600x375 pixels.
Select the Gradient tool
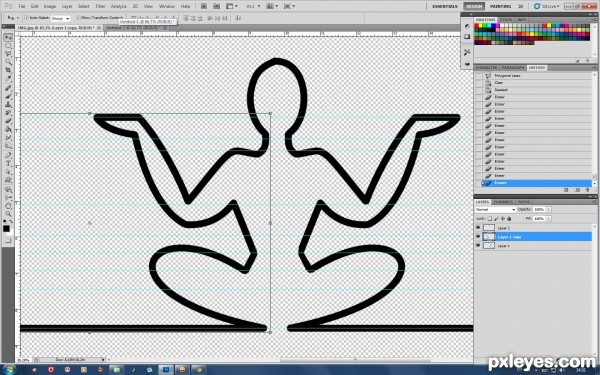click(x=8, y=129)
